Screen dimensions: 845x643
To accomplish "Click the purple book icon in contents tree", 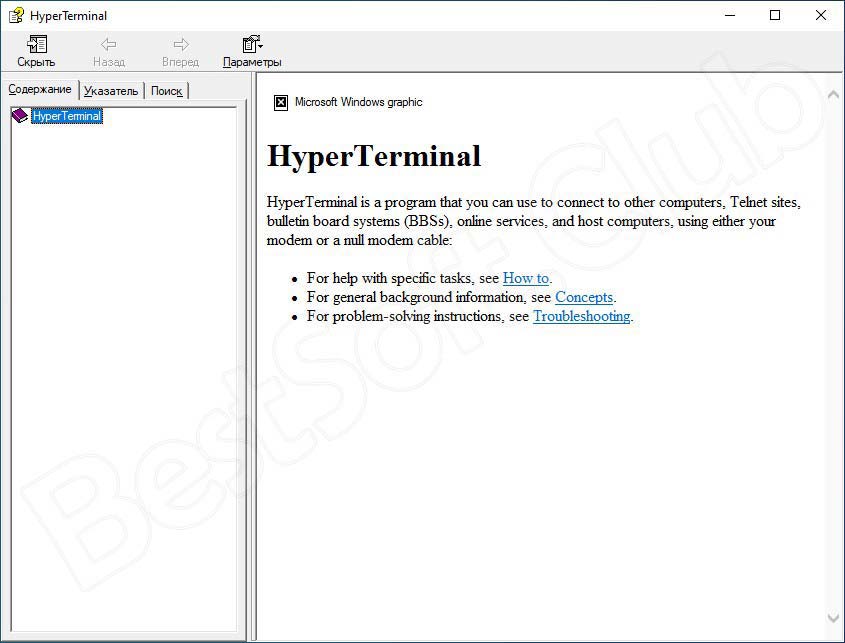I will click(19, 115).
